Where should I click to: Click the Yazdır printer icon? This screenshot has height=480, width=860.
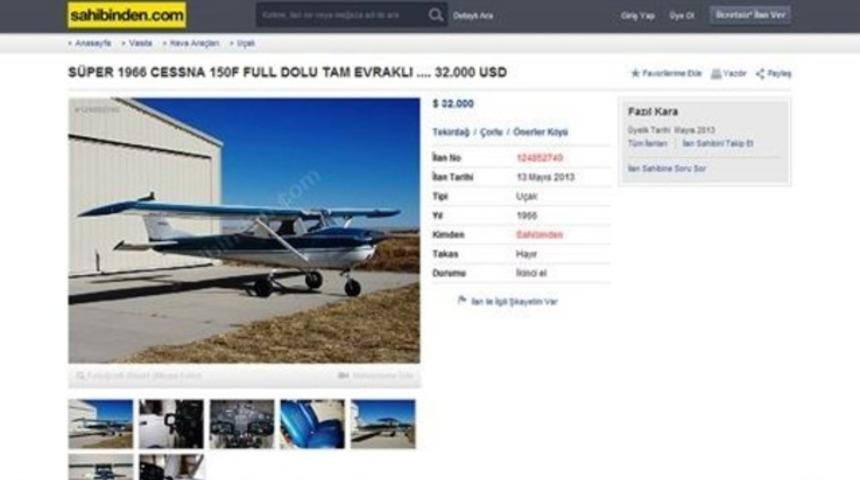[716, 74]
